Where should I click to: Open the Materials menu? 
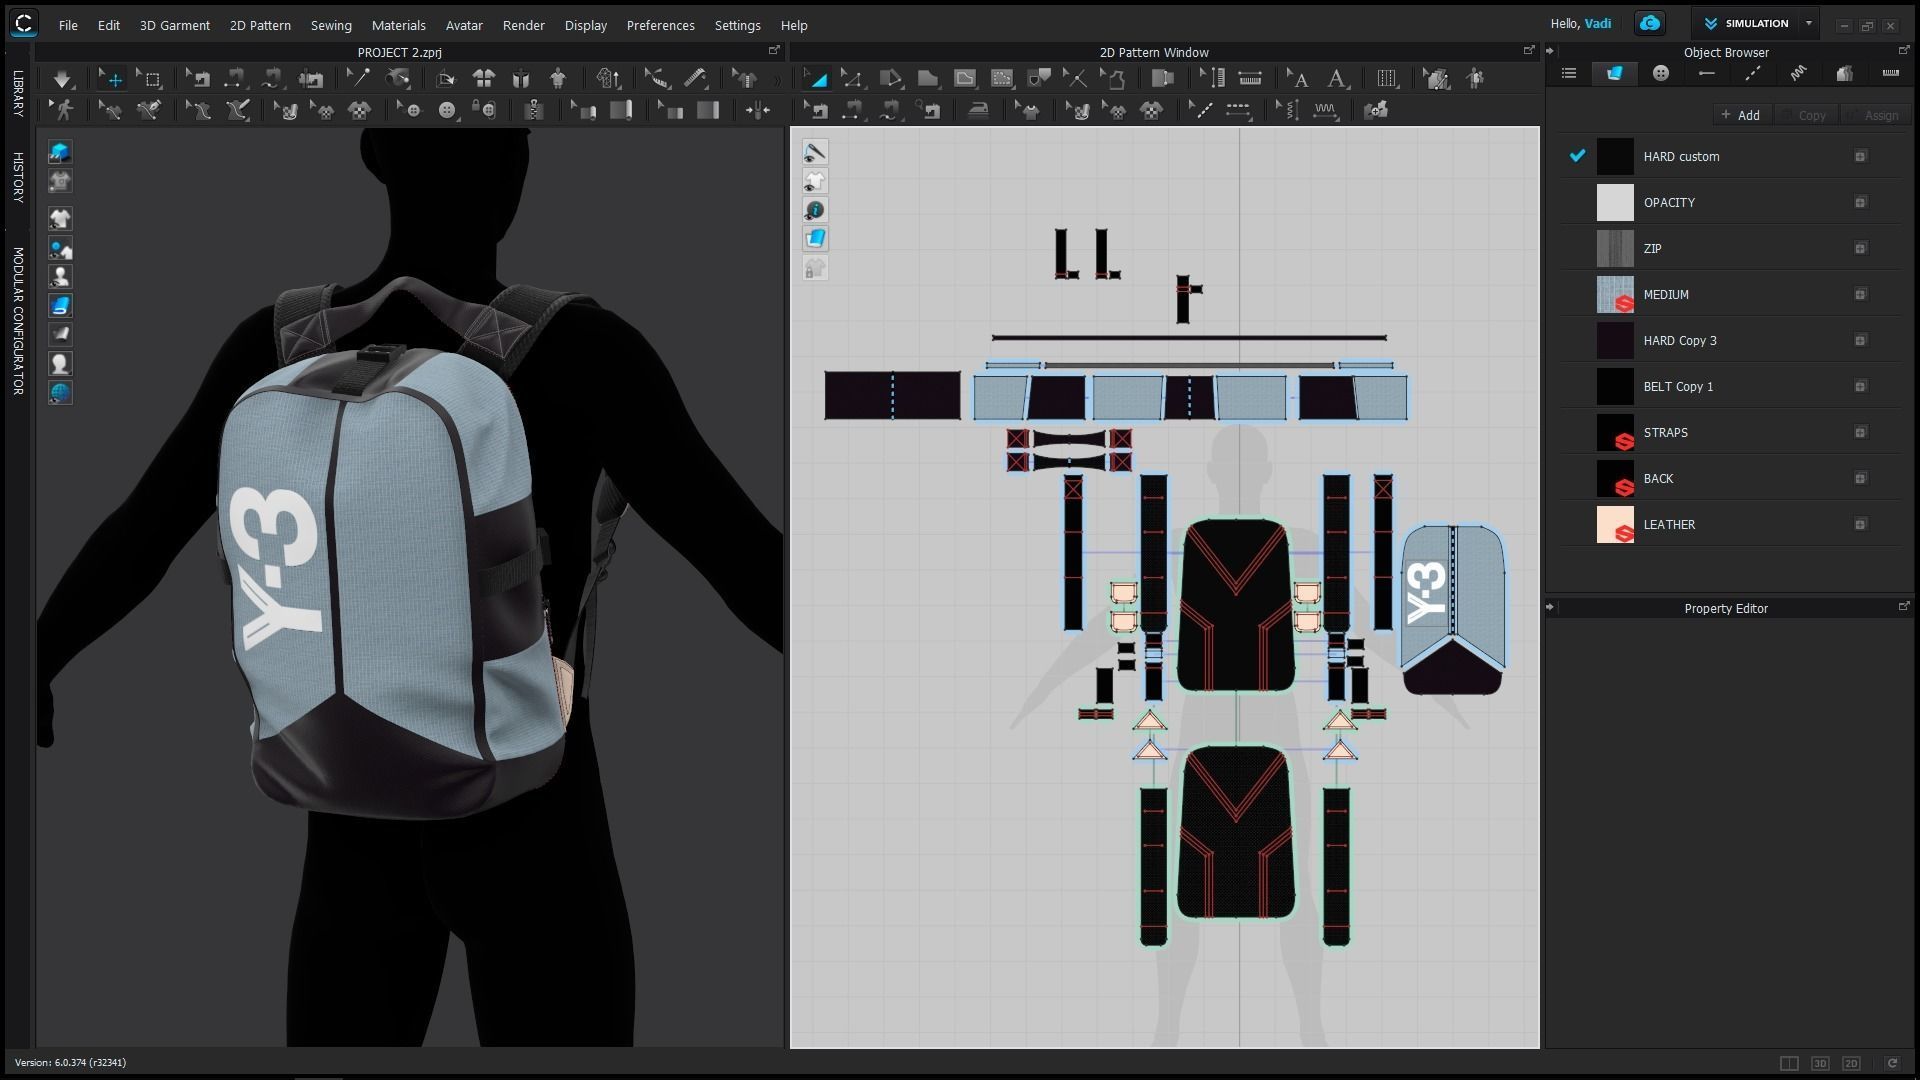[x=398, y=25]
